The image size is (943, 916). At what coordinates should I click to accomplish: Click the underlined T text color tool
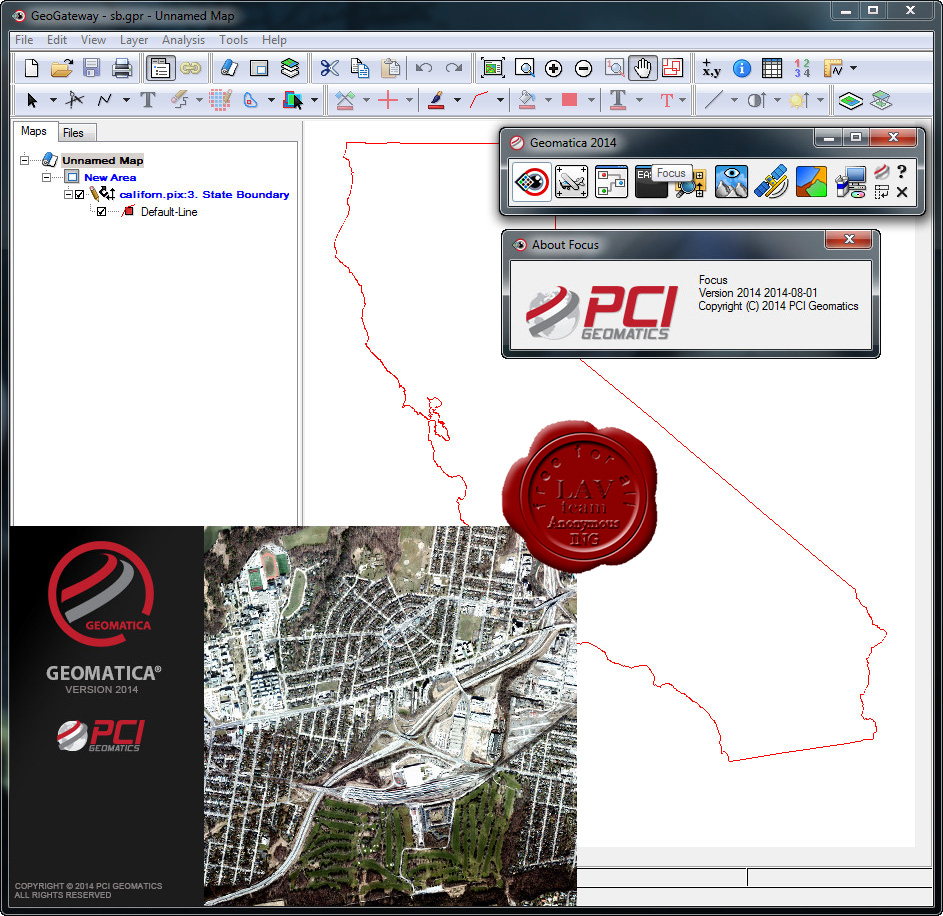tap(618, 100)
